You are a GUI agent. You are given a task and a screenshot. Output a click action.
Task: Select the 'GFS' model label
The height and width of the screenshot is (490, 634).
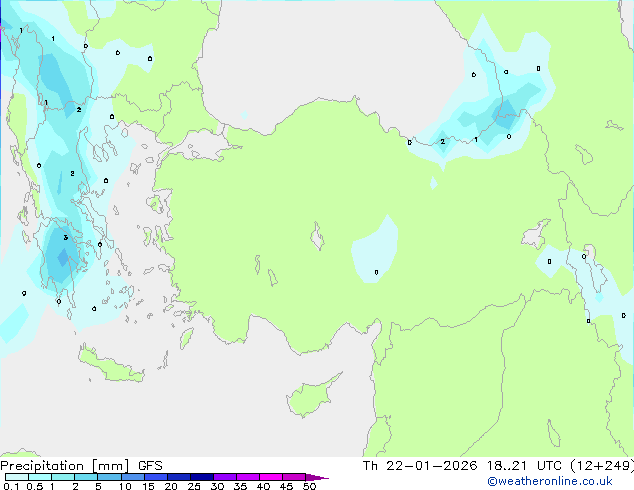[150, 466]
